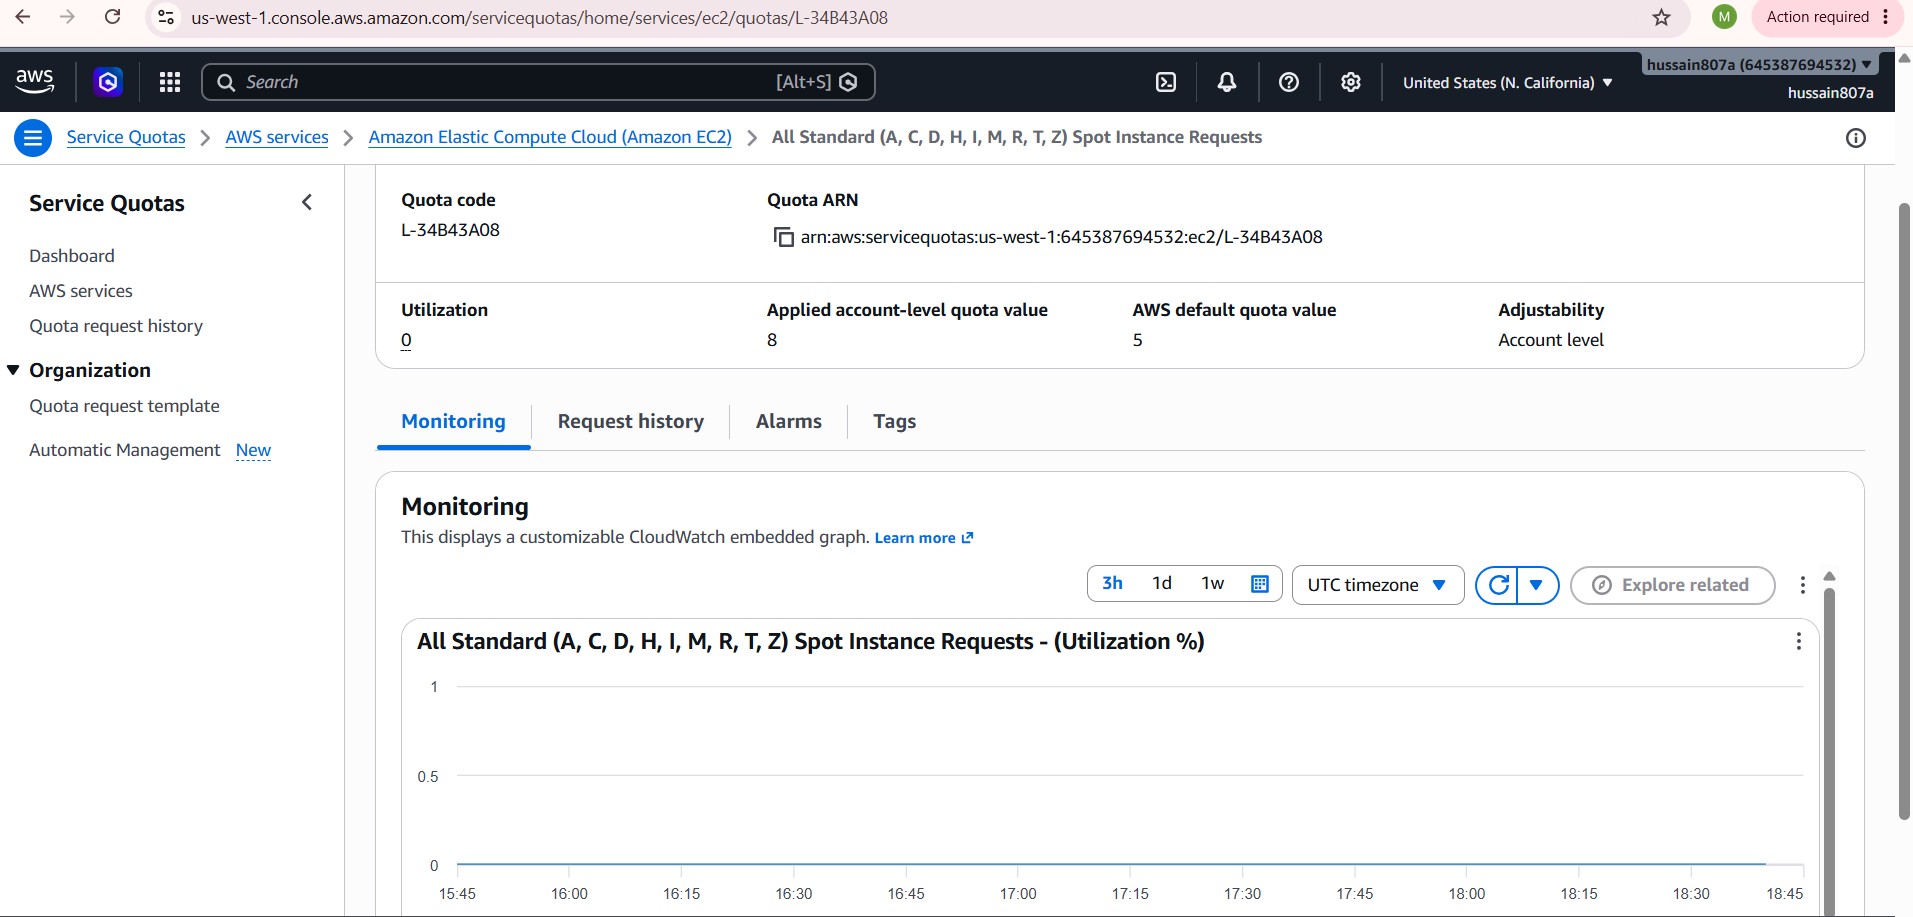This screenshot has width=1913, height=917.
Task: Click the New badge link
Action: [x=254, y=450]
